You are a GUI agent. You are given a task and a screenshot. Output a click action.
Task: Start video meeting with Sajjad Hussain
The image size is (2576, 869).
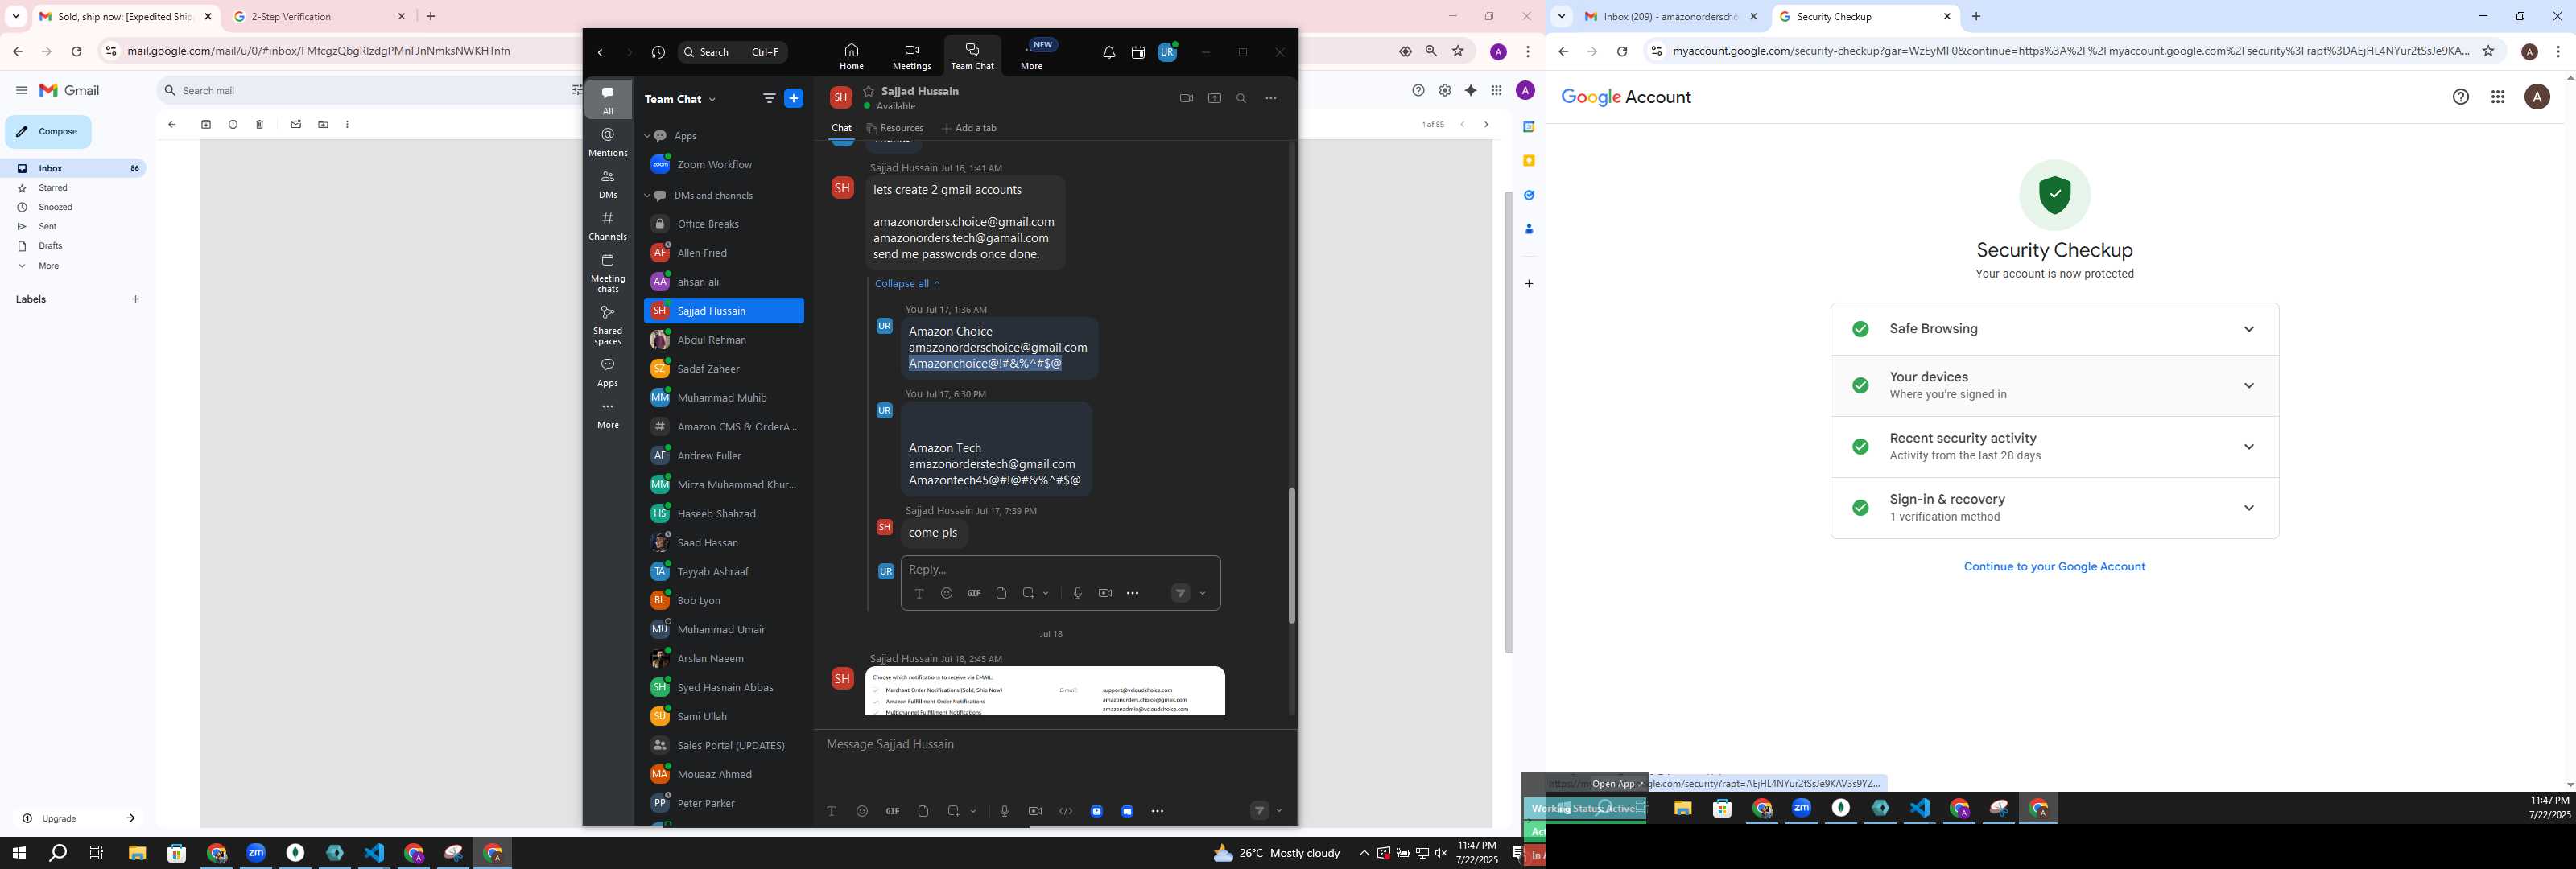(1186, 99)
